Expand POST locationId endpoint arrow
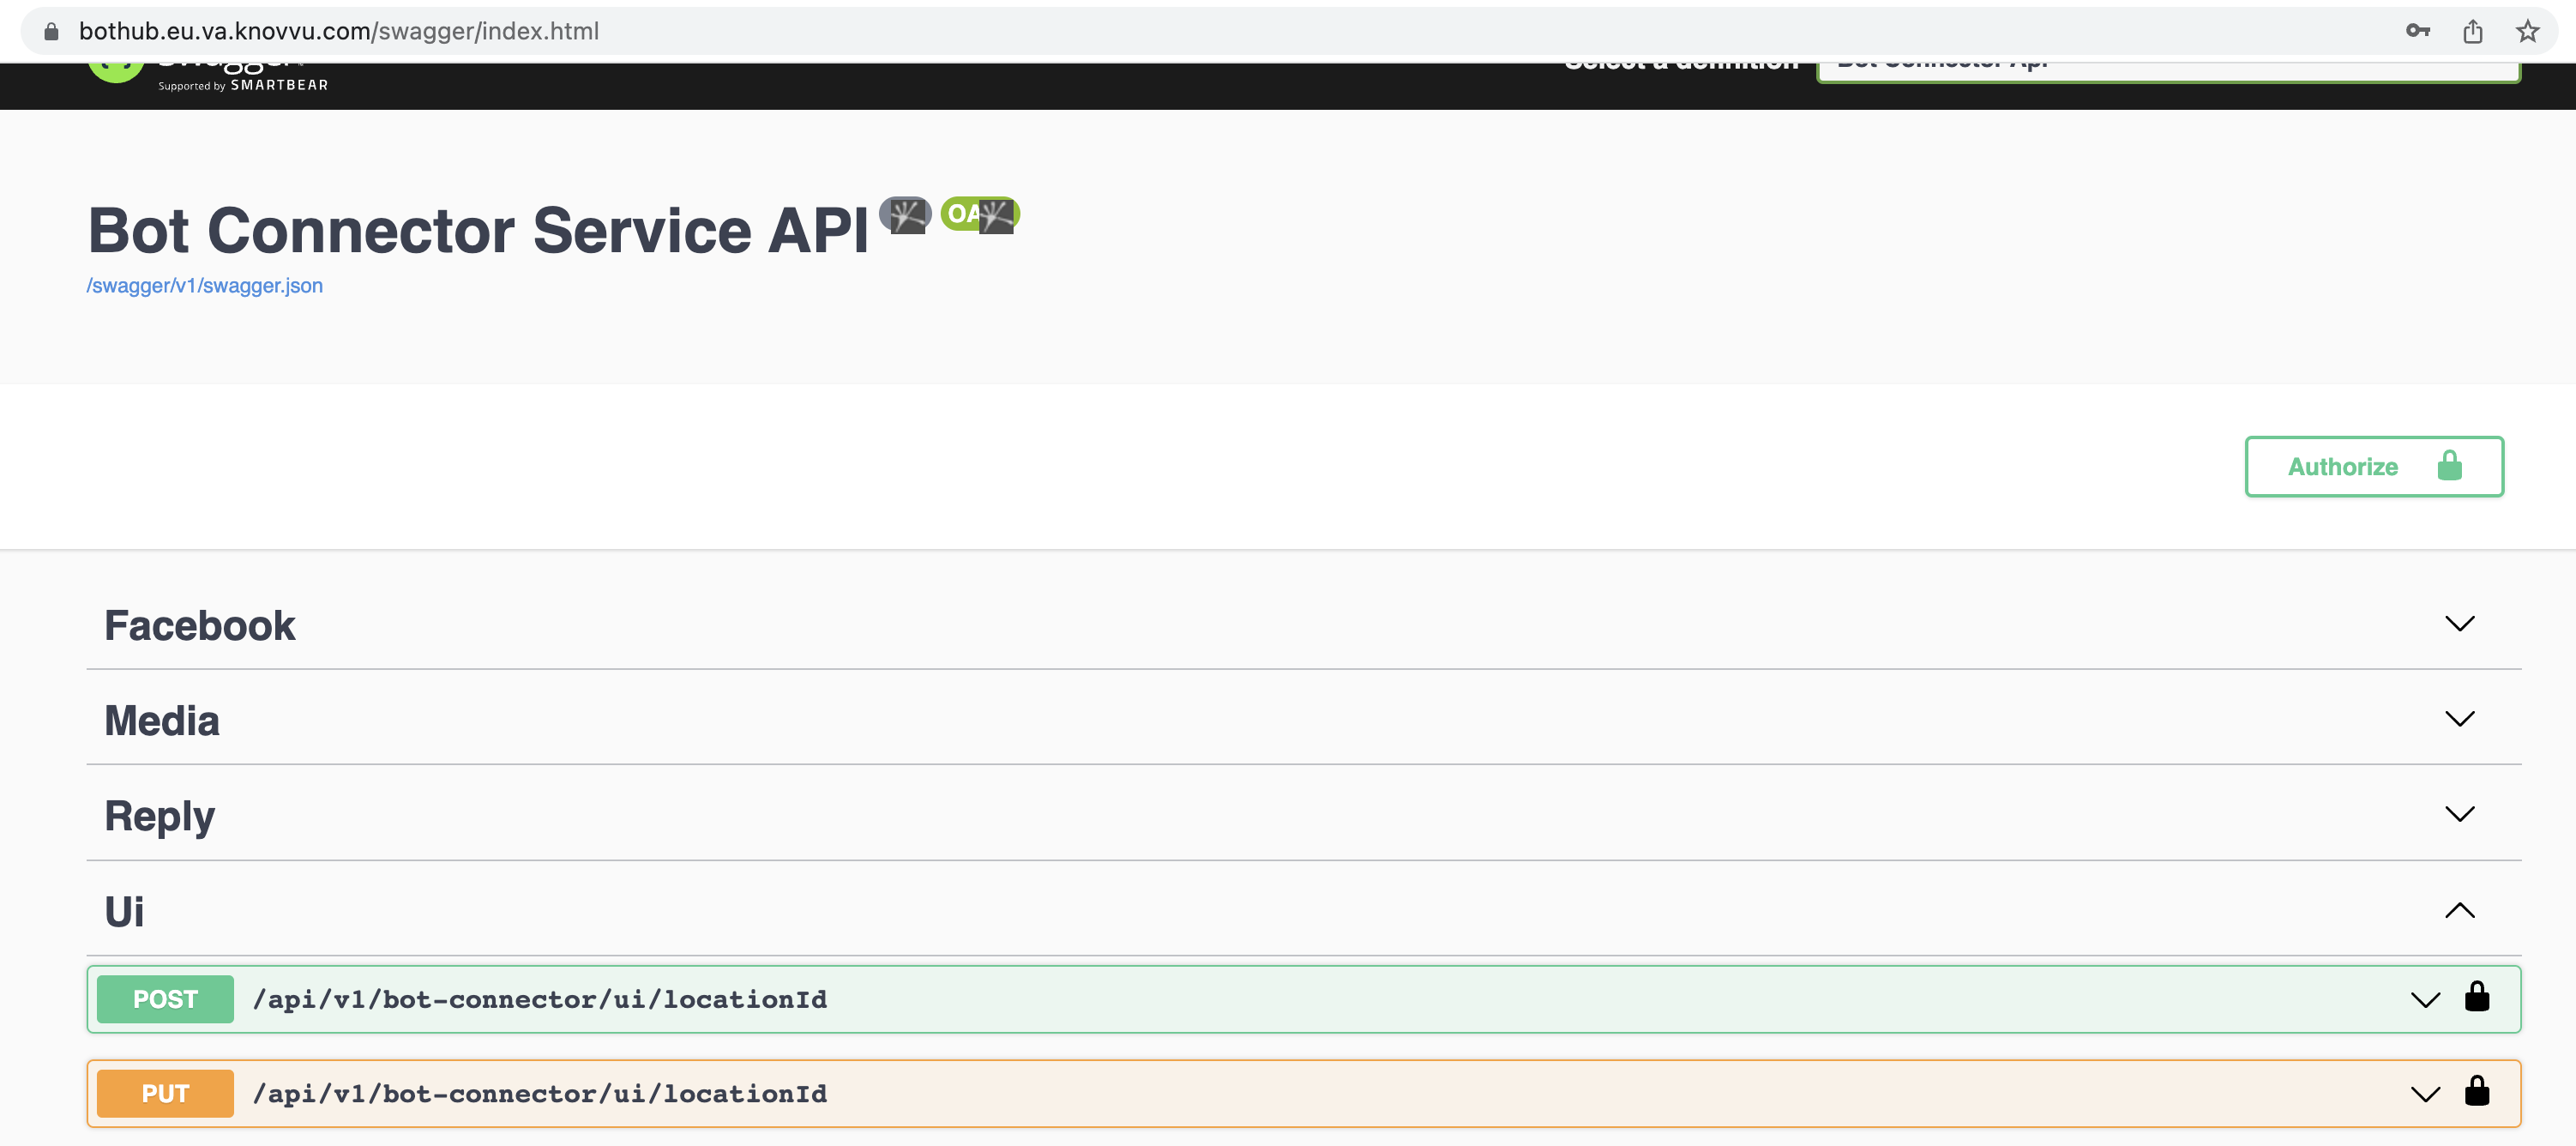This screenshot has width=2576, height=1146. click(2425, 1000)
